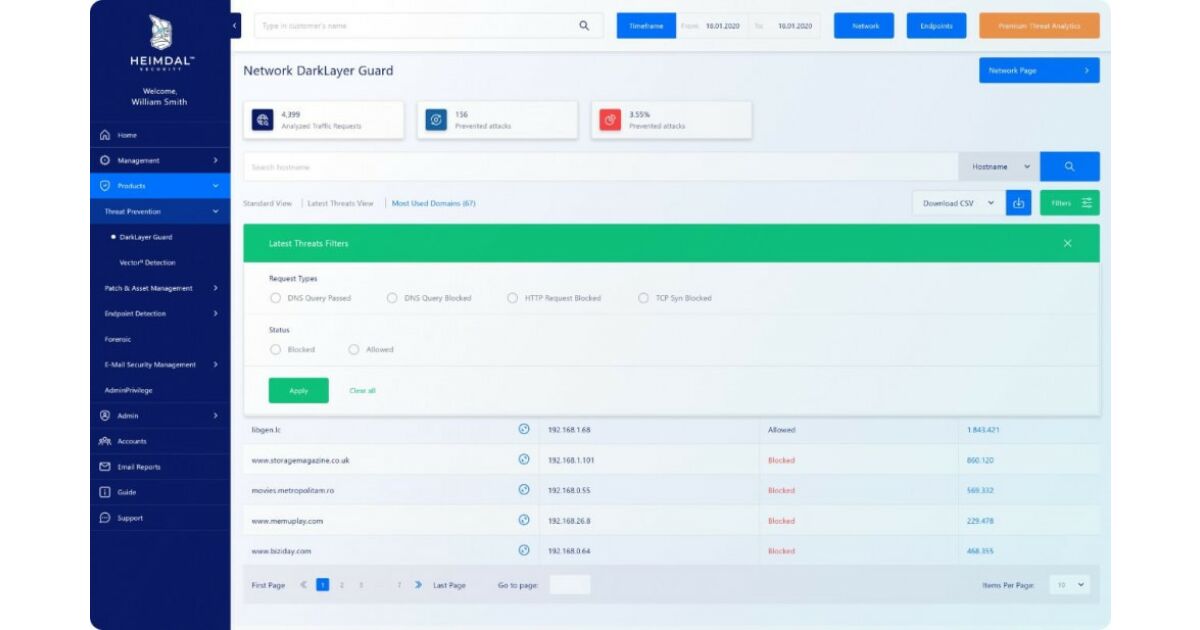Click the magnifier icon in customer search
Image resolution: width=1200 pixels, height=630 pixels.
point(584,26)
